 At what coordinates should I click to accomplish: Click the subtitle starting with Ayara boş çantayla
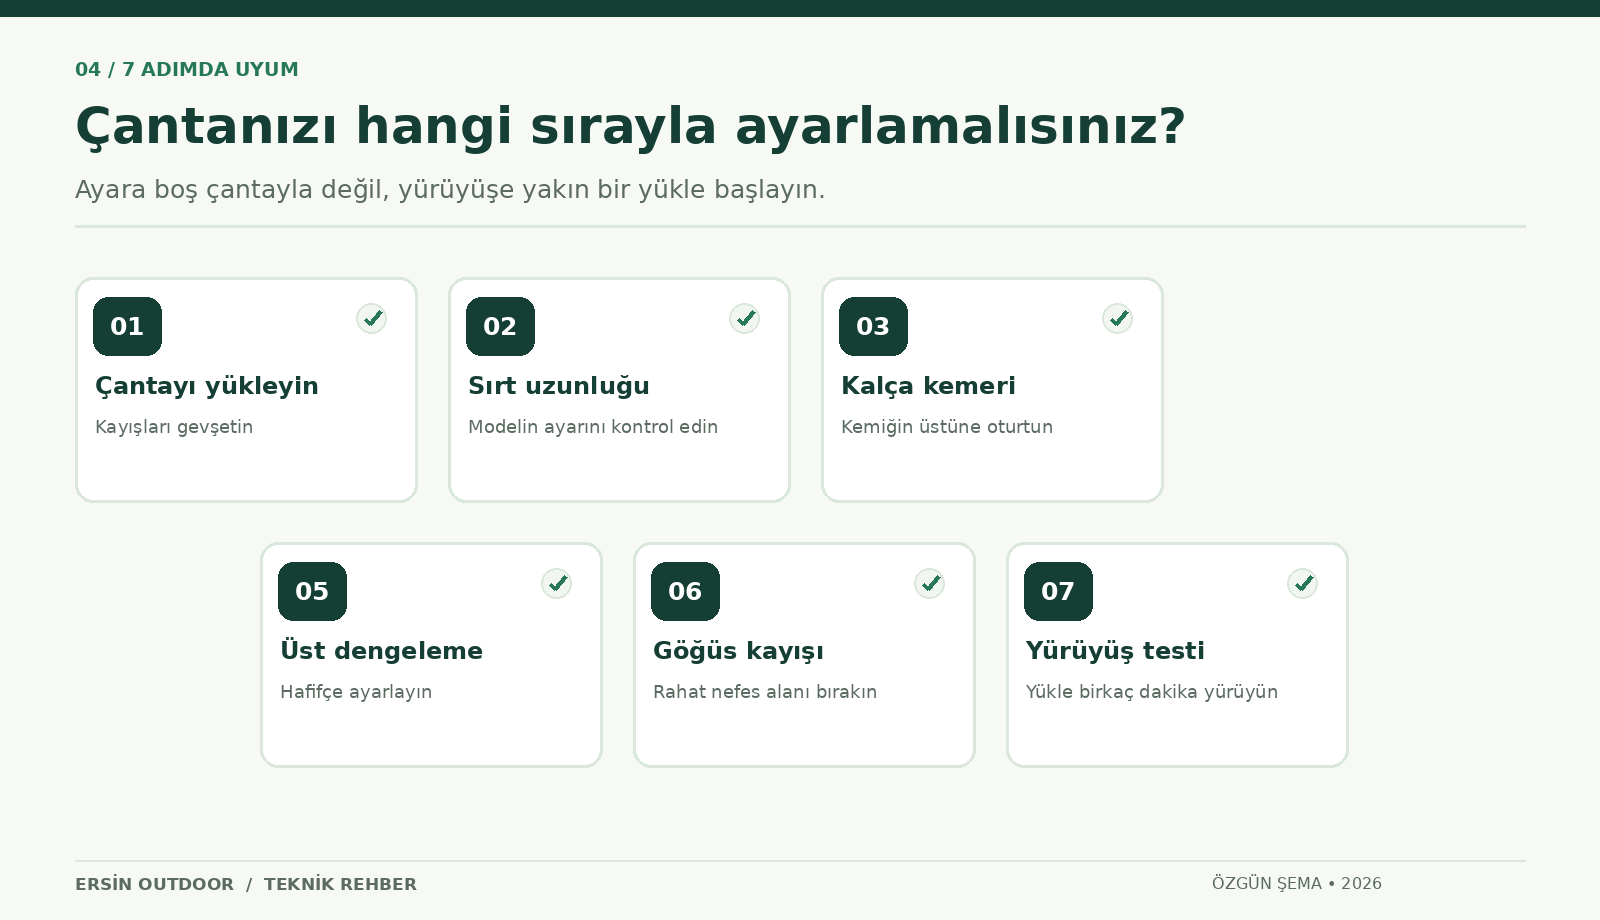tap(450, 190)
